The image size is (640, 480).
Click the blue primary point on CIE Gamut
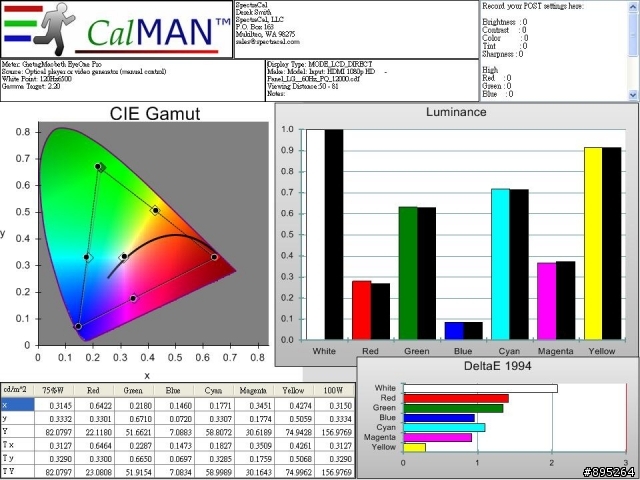click(78, 326)
